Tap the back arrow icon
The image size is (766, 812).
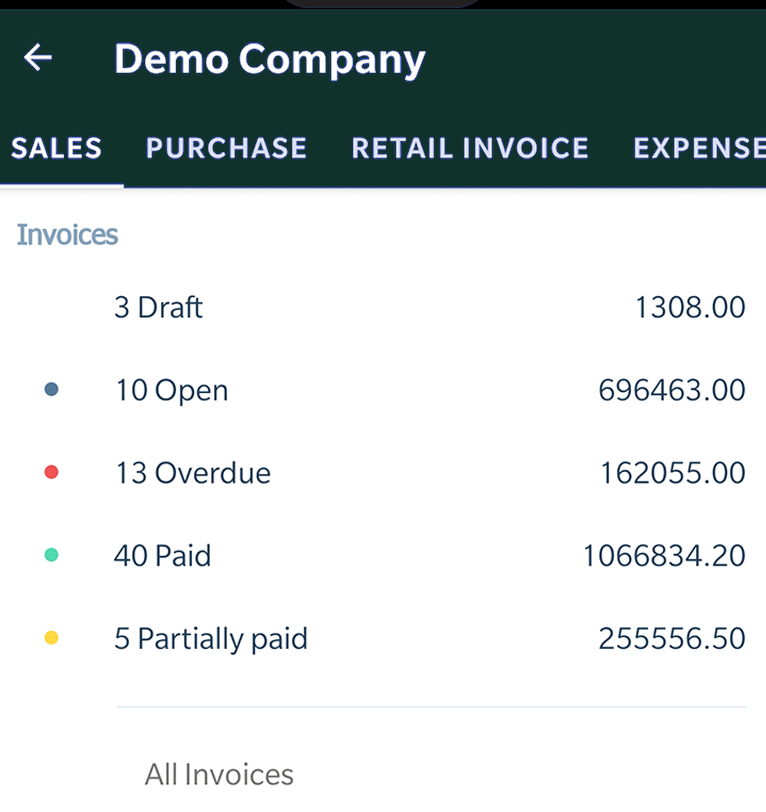coord(38,58)
